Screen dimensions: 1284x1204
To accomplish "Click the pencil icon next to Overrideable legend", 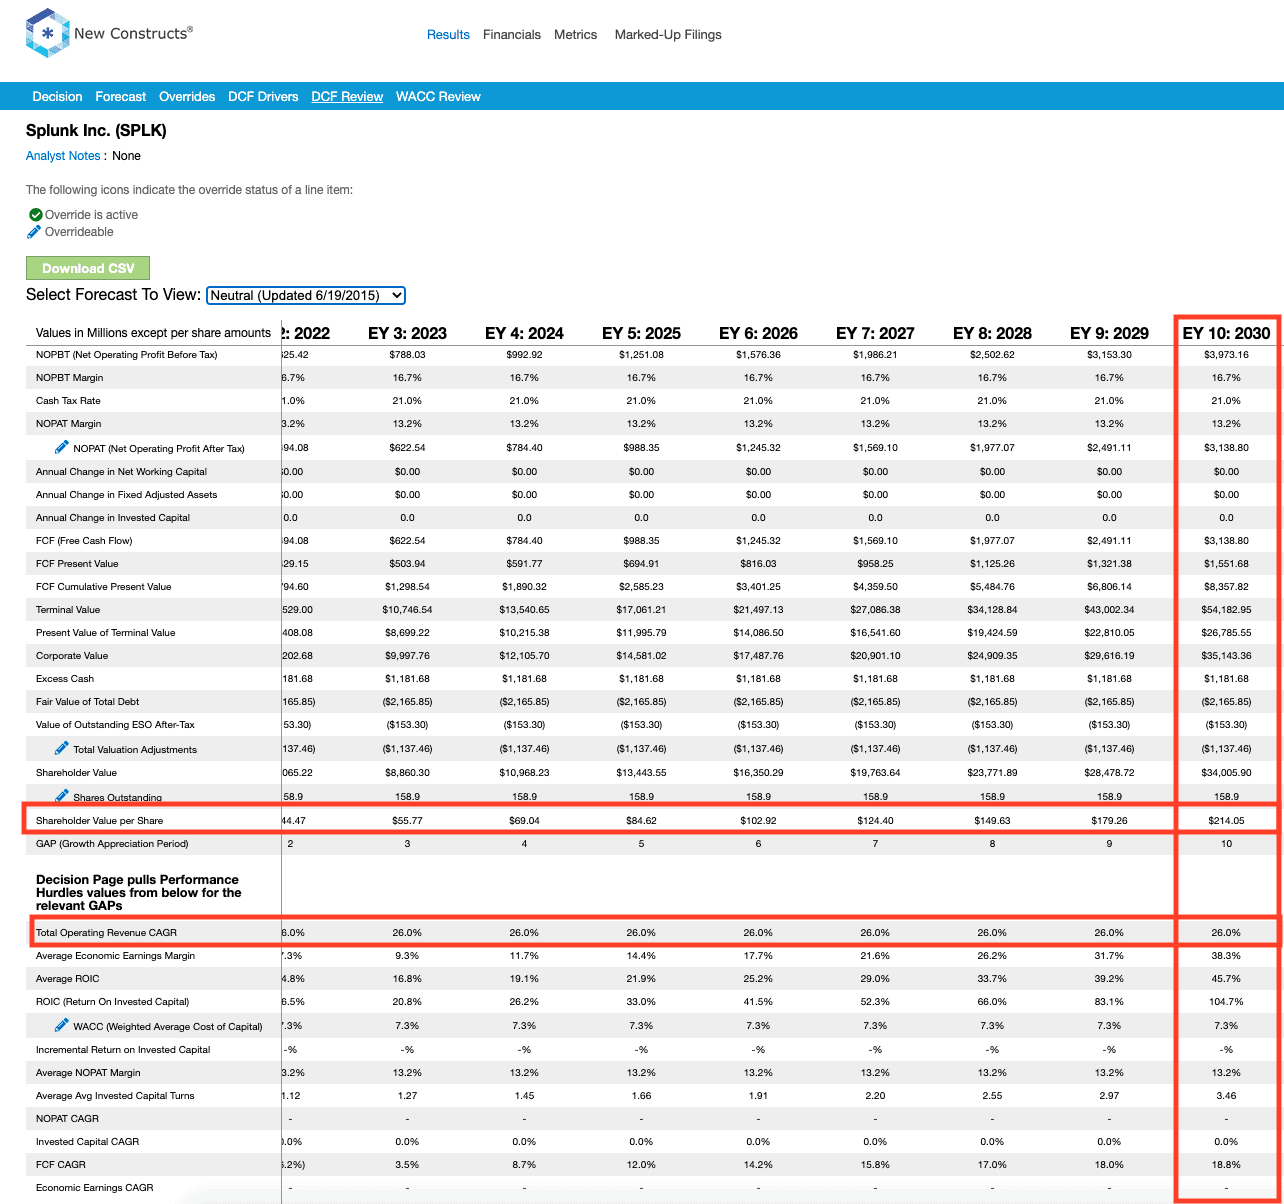I will [35, 232].
